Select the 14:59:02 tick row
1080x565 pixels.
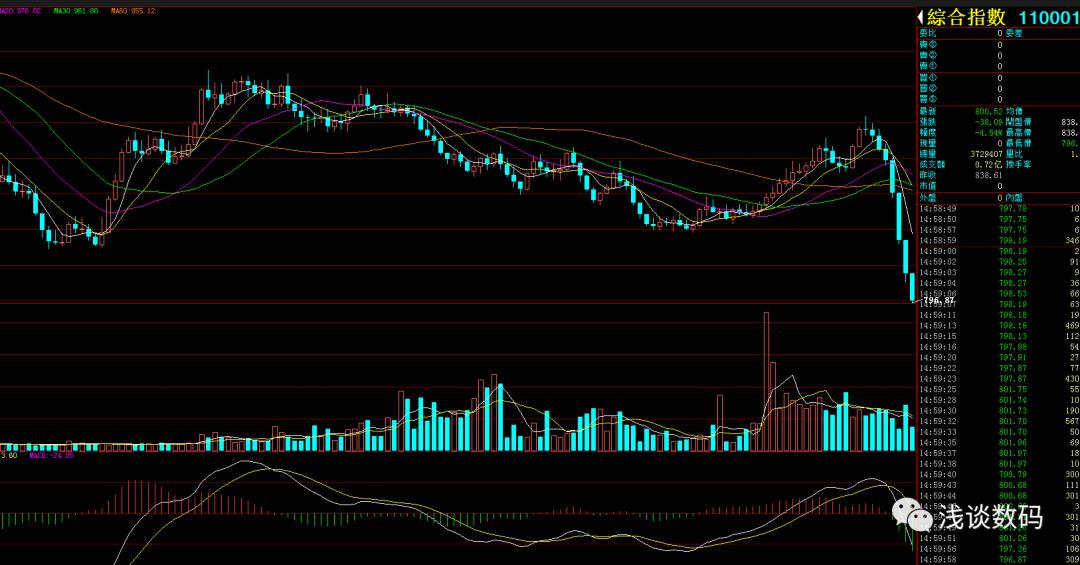click(999, 262)
